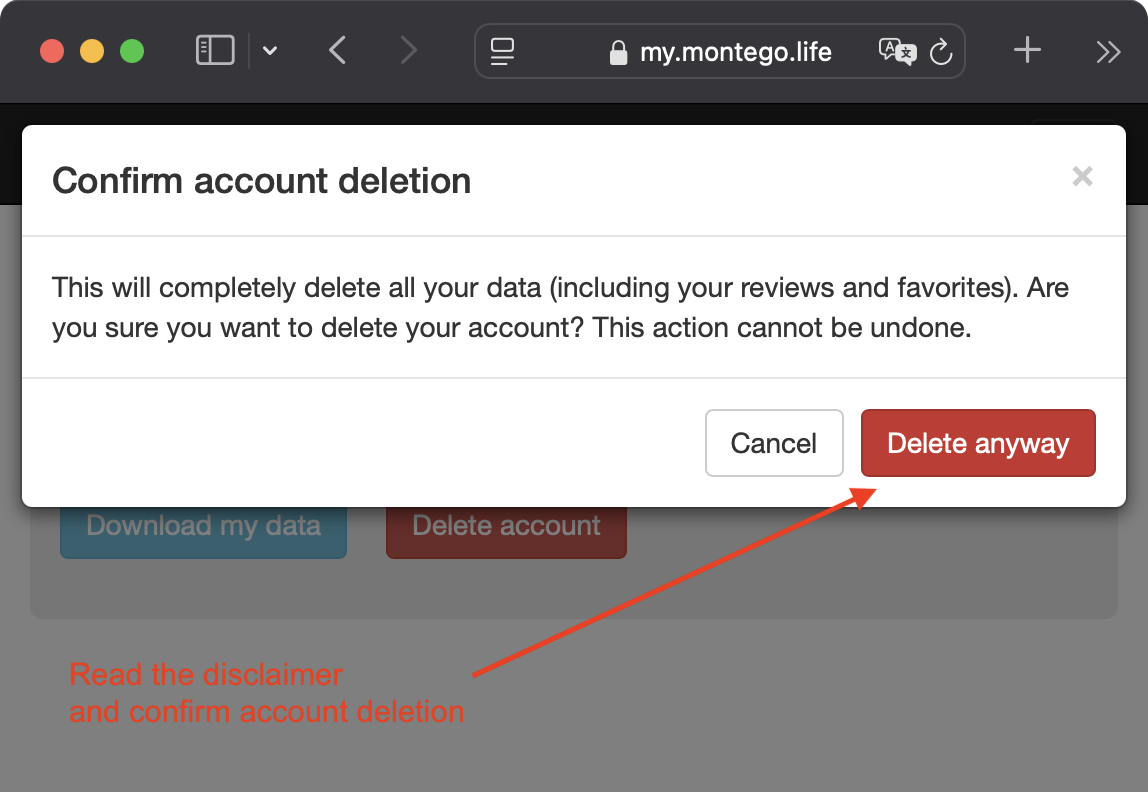1148x792 pixels.
Task: Confirm deletion with Delete anyway
Action: coord(977,443)
